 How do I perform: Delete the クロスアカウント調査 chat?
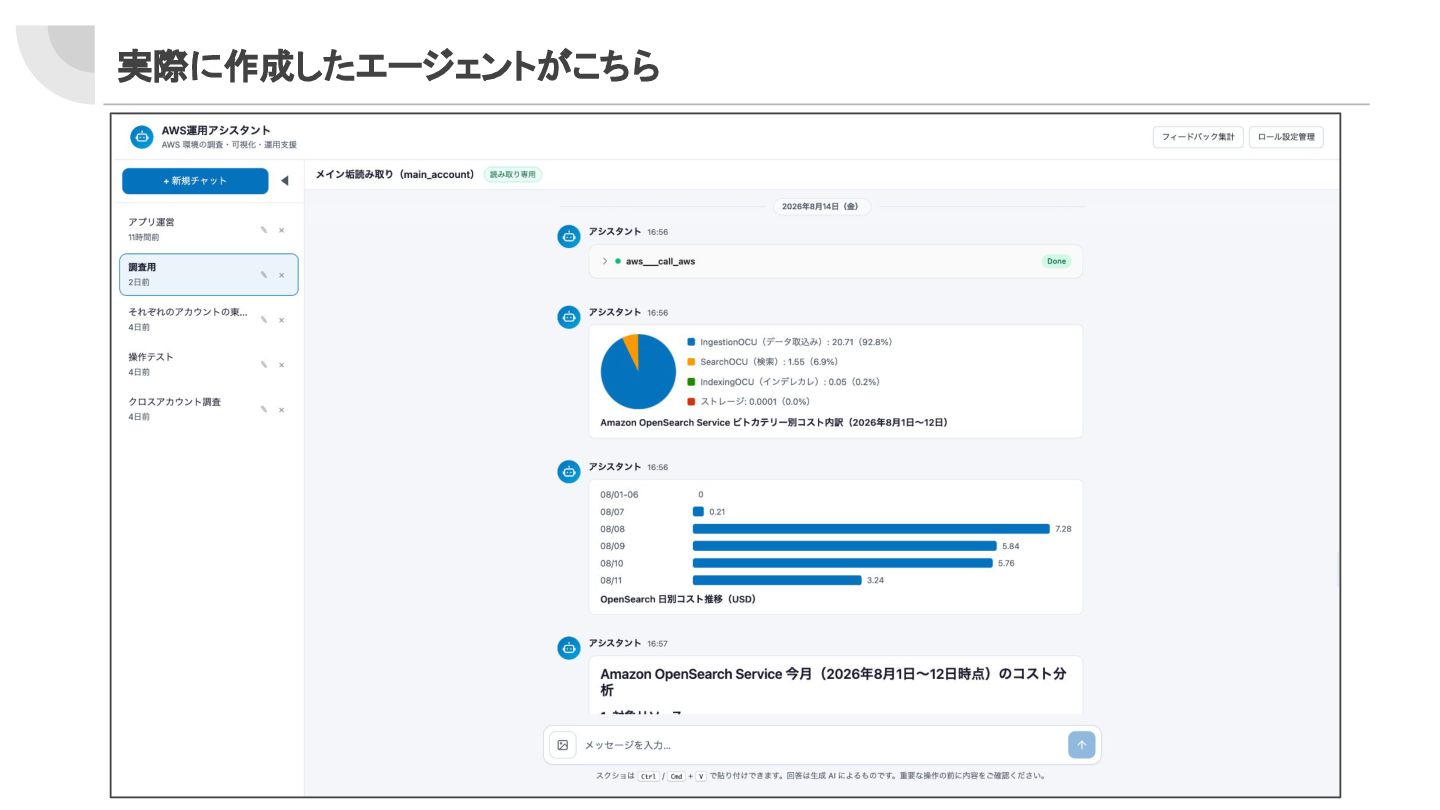281,410
